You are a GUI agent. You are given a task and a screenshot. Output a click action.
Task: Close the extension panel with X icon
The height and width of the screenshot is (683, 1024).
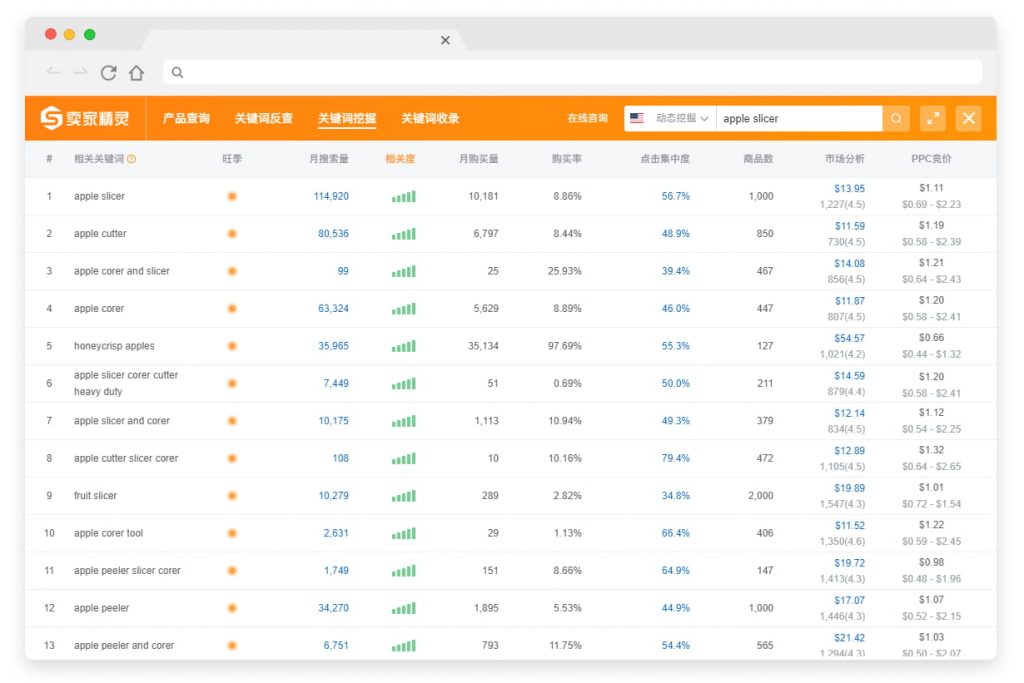[x=968, y=118]
